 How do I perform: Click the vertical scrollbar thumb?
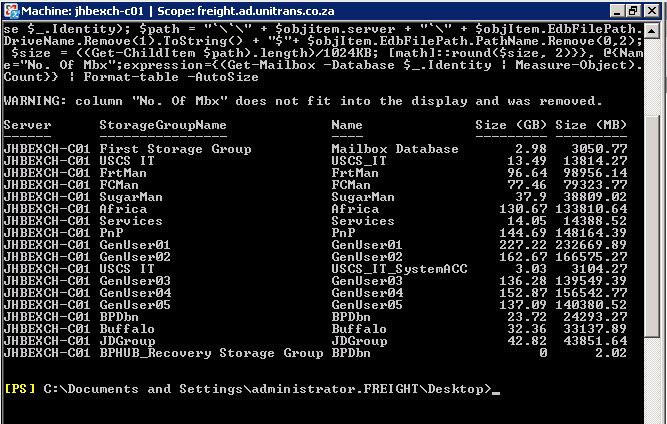click(x=652, y=225)
